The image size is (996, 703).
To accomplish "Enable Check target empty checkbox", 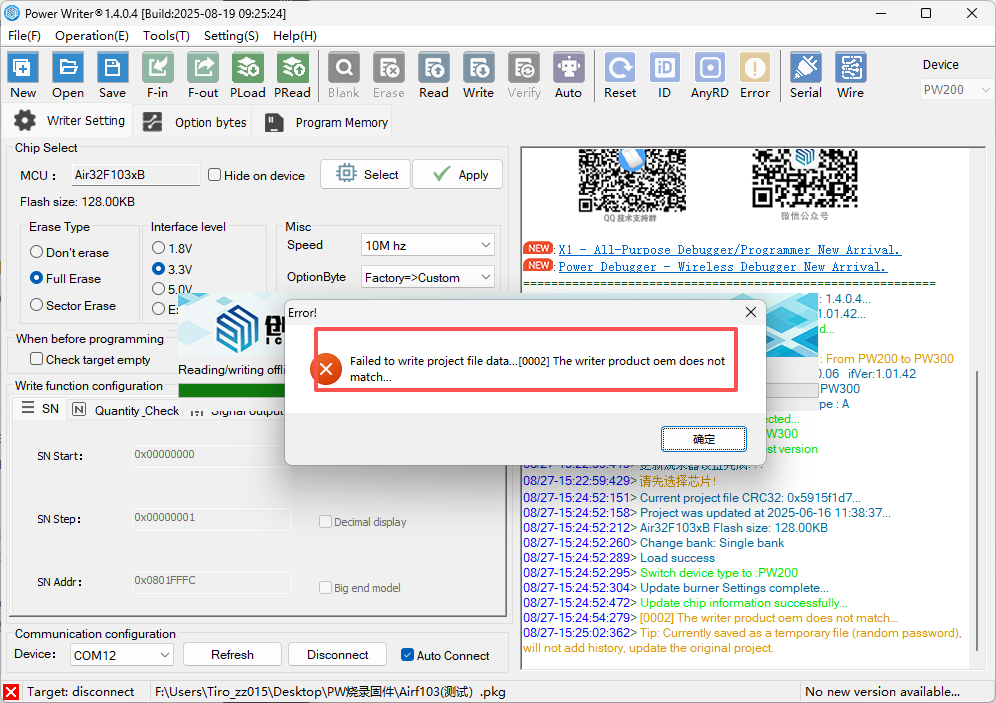I will click(x=37, y=359).
